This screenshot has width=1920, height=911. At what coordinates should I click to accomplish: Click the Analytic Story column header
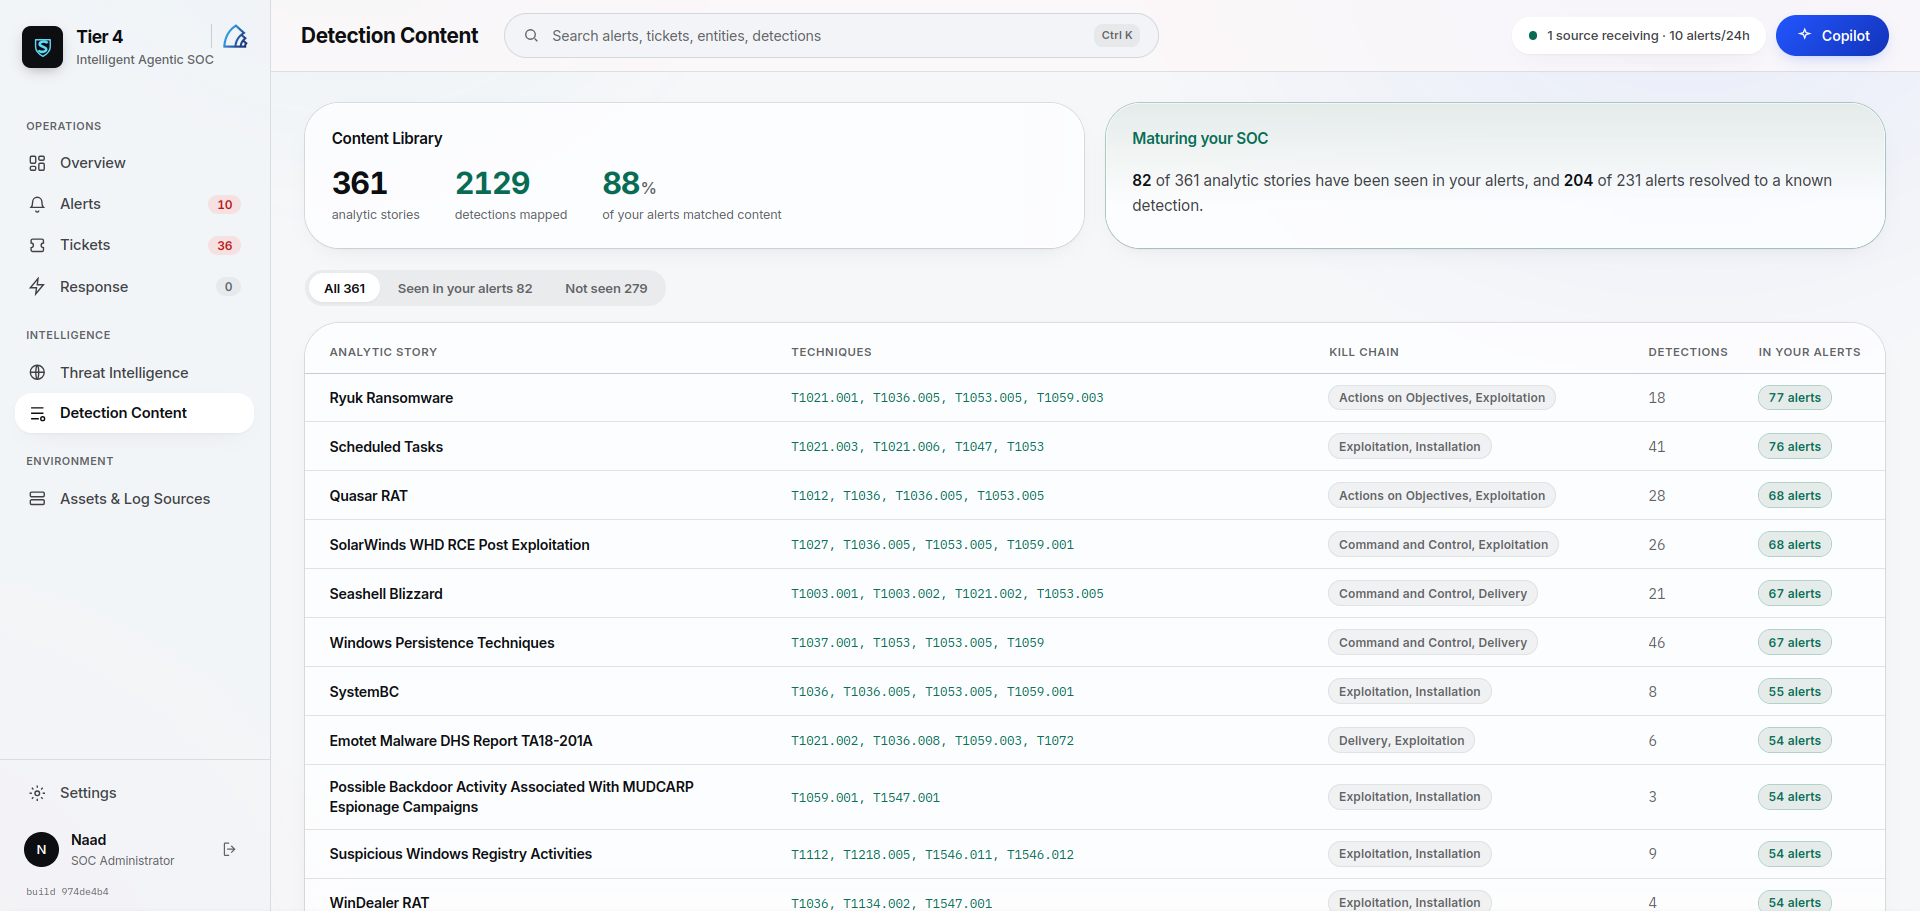pyautogui.click(x=383, y=352)
